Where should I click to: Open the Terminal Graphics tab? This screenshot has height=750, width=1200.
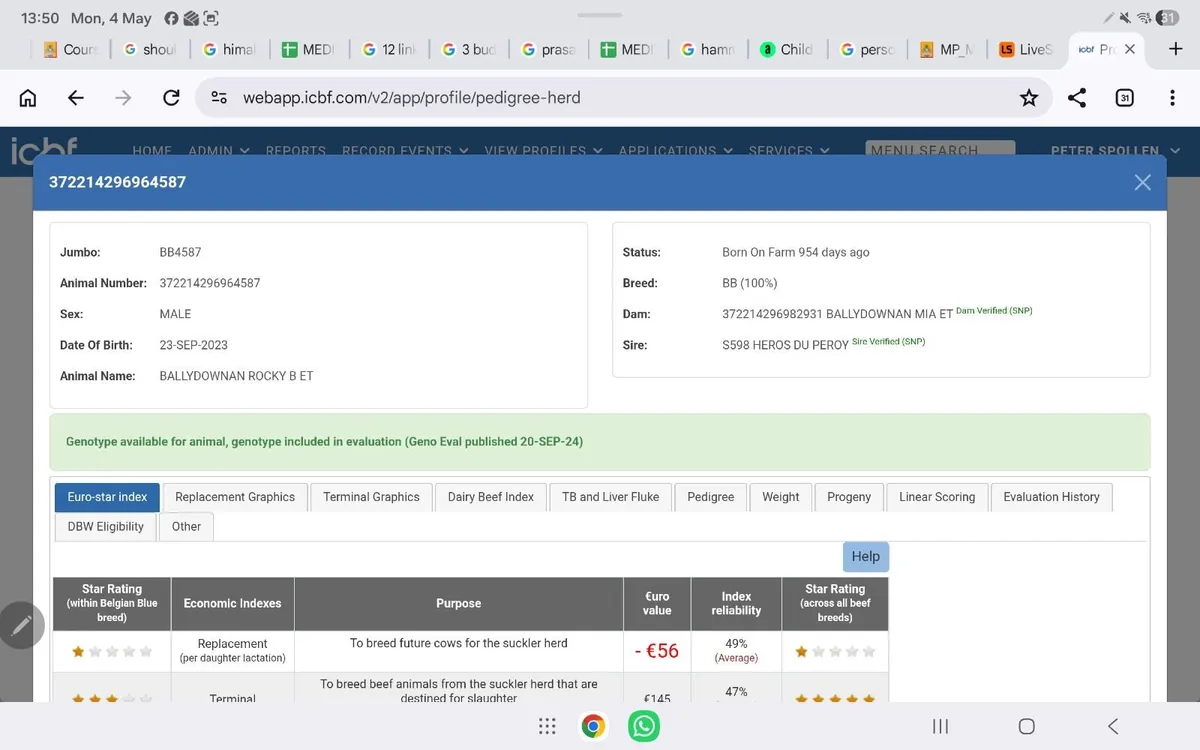tap(371, 497)
